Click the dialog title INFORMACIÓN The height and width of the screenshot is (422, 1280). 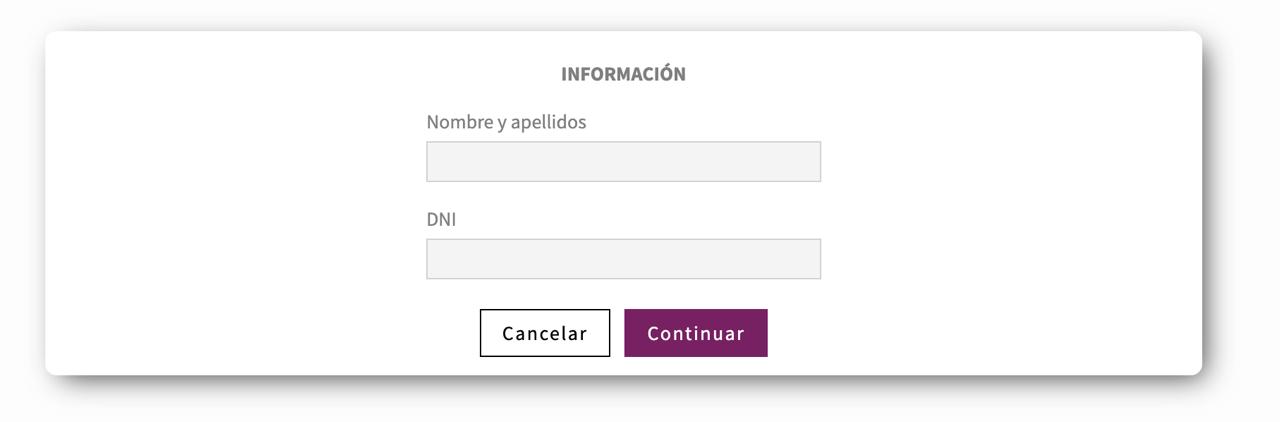pyautogui.click(x=623, y=74)
